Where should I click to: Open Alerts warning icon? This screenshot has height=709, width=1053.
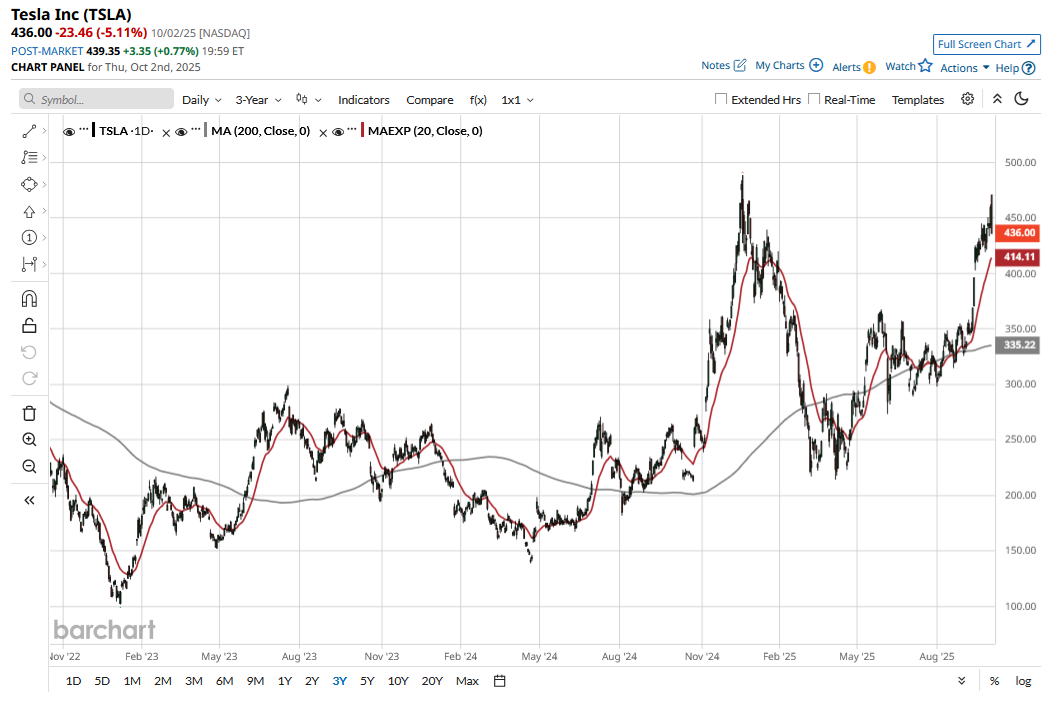(870, 67)
